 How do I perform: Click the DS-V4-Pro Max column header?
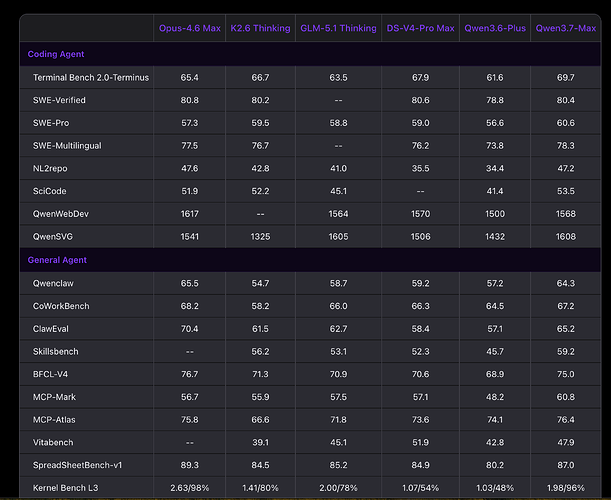[420, 28]
